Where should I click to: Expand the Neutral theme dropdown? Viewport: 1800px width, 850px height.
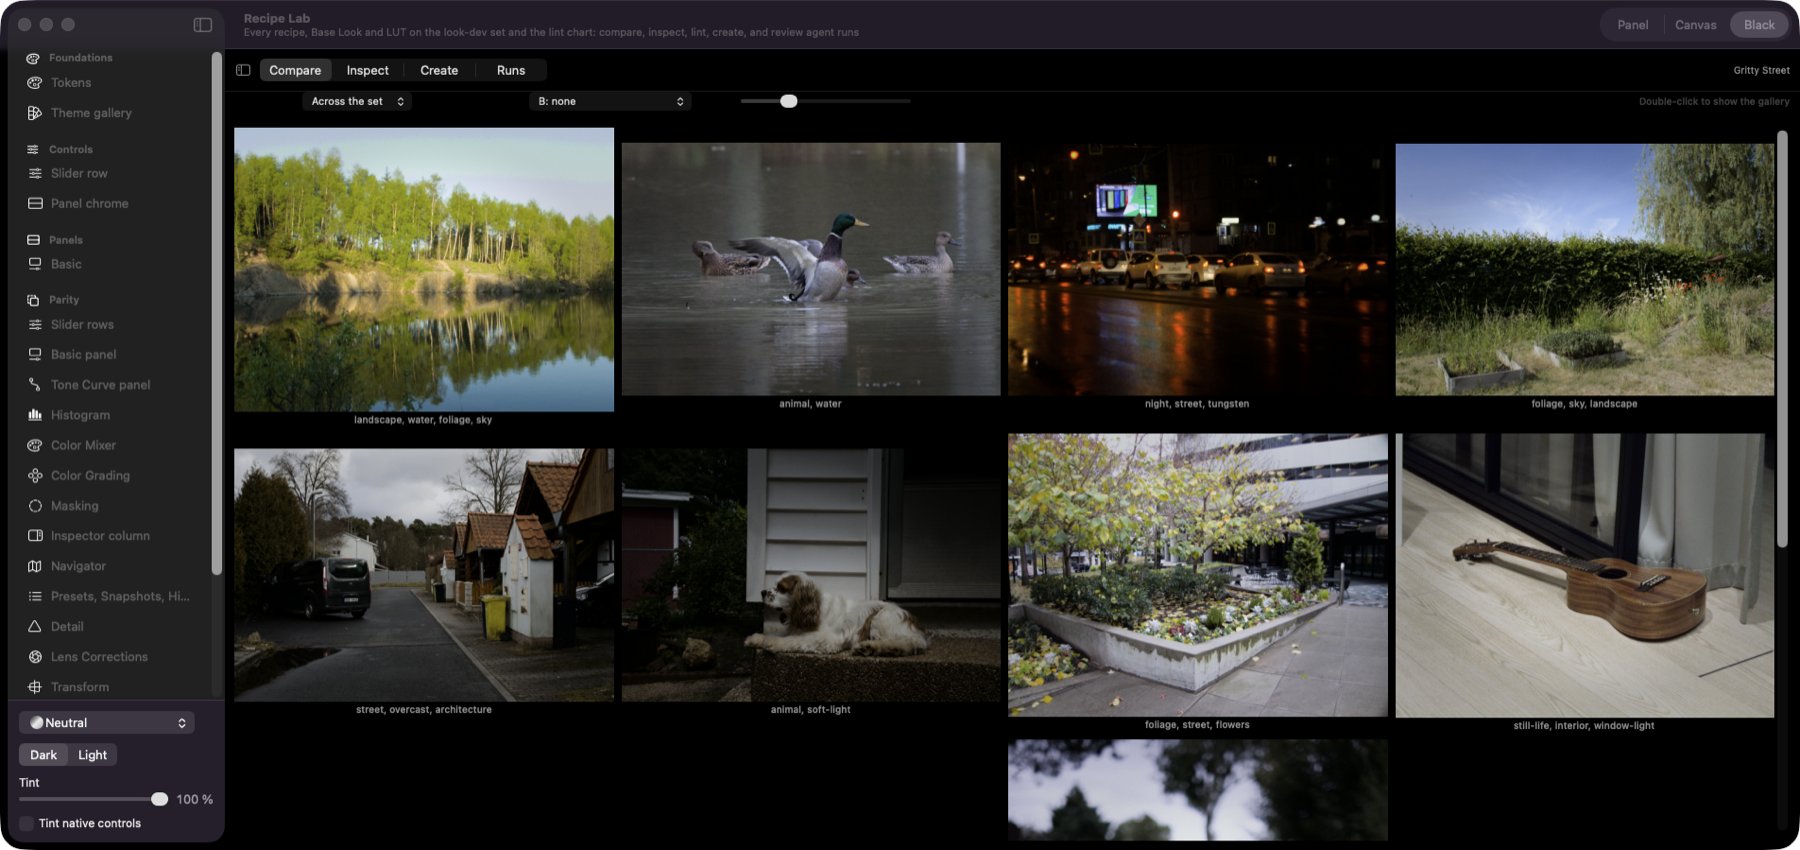coord(107,723)
